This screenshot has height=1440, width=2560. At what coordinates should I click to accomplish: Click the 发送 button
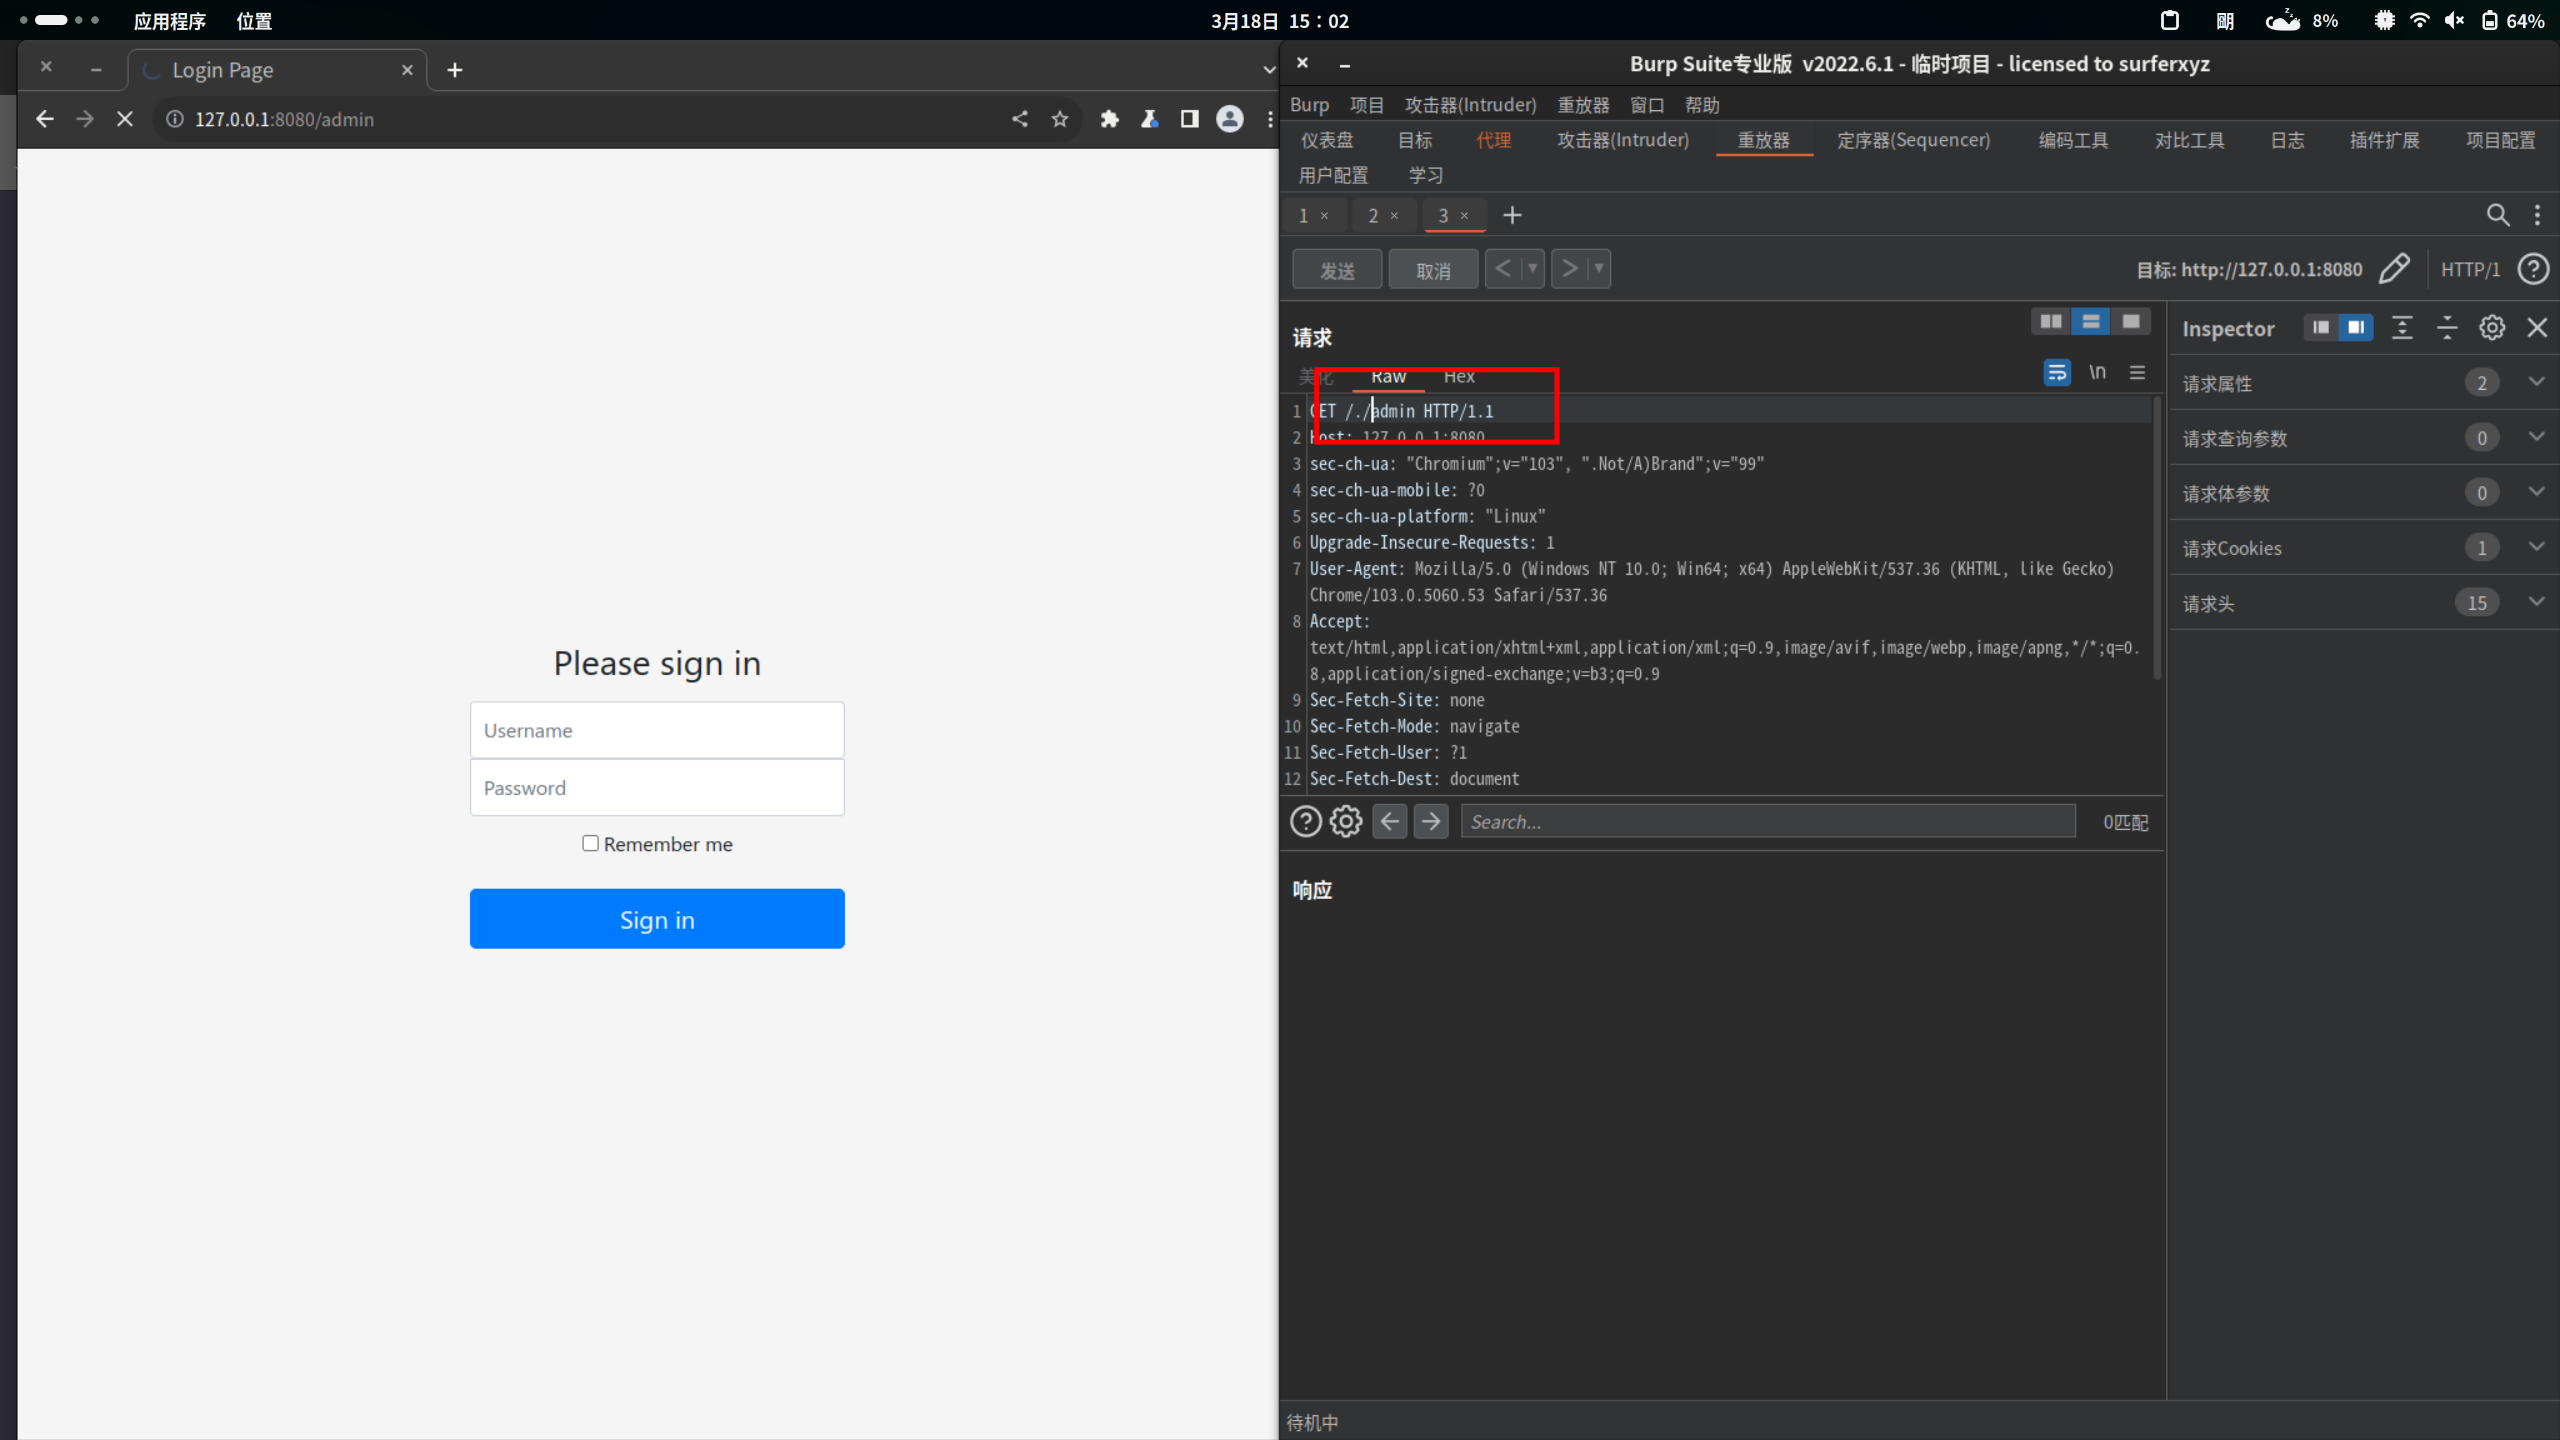(x=1337, y=269)
